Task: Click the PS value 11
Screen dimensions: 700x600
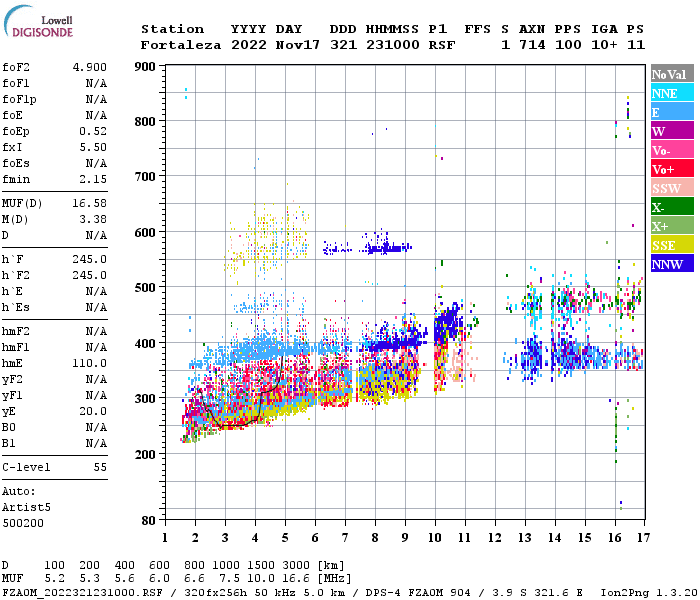Action: 636,45
